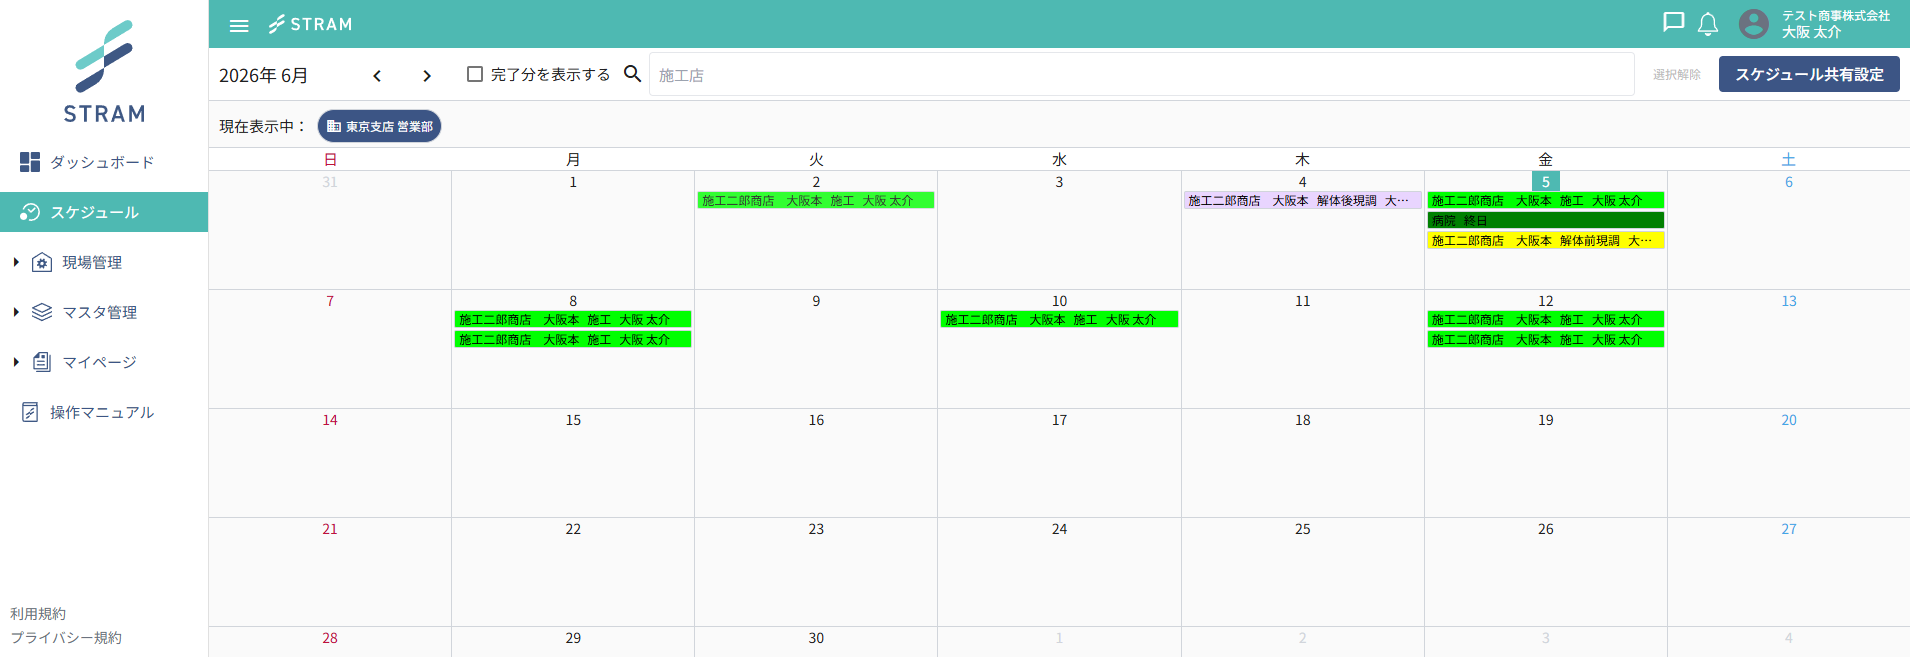Open 利用規約 link
Image resolution: width=1910 pixels, height=657 pixels.
point(38,613)
